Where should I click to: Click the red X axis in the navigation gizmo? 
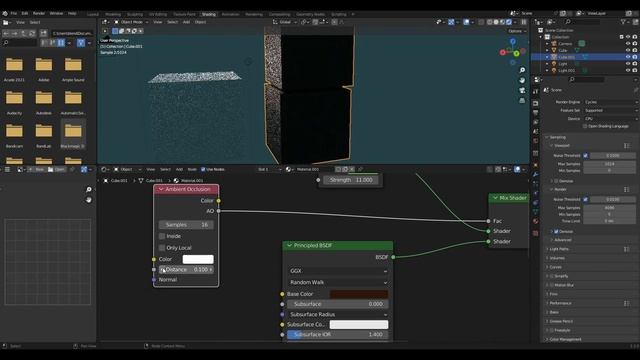(x=503, y=52)
